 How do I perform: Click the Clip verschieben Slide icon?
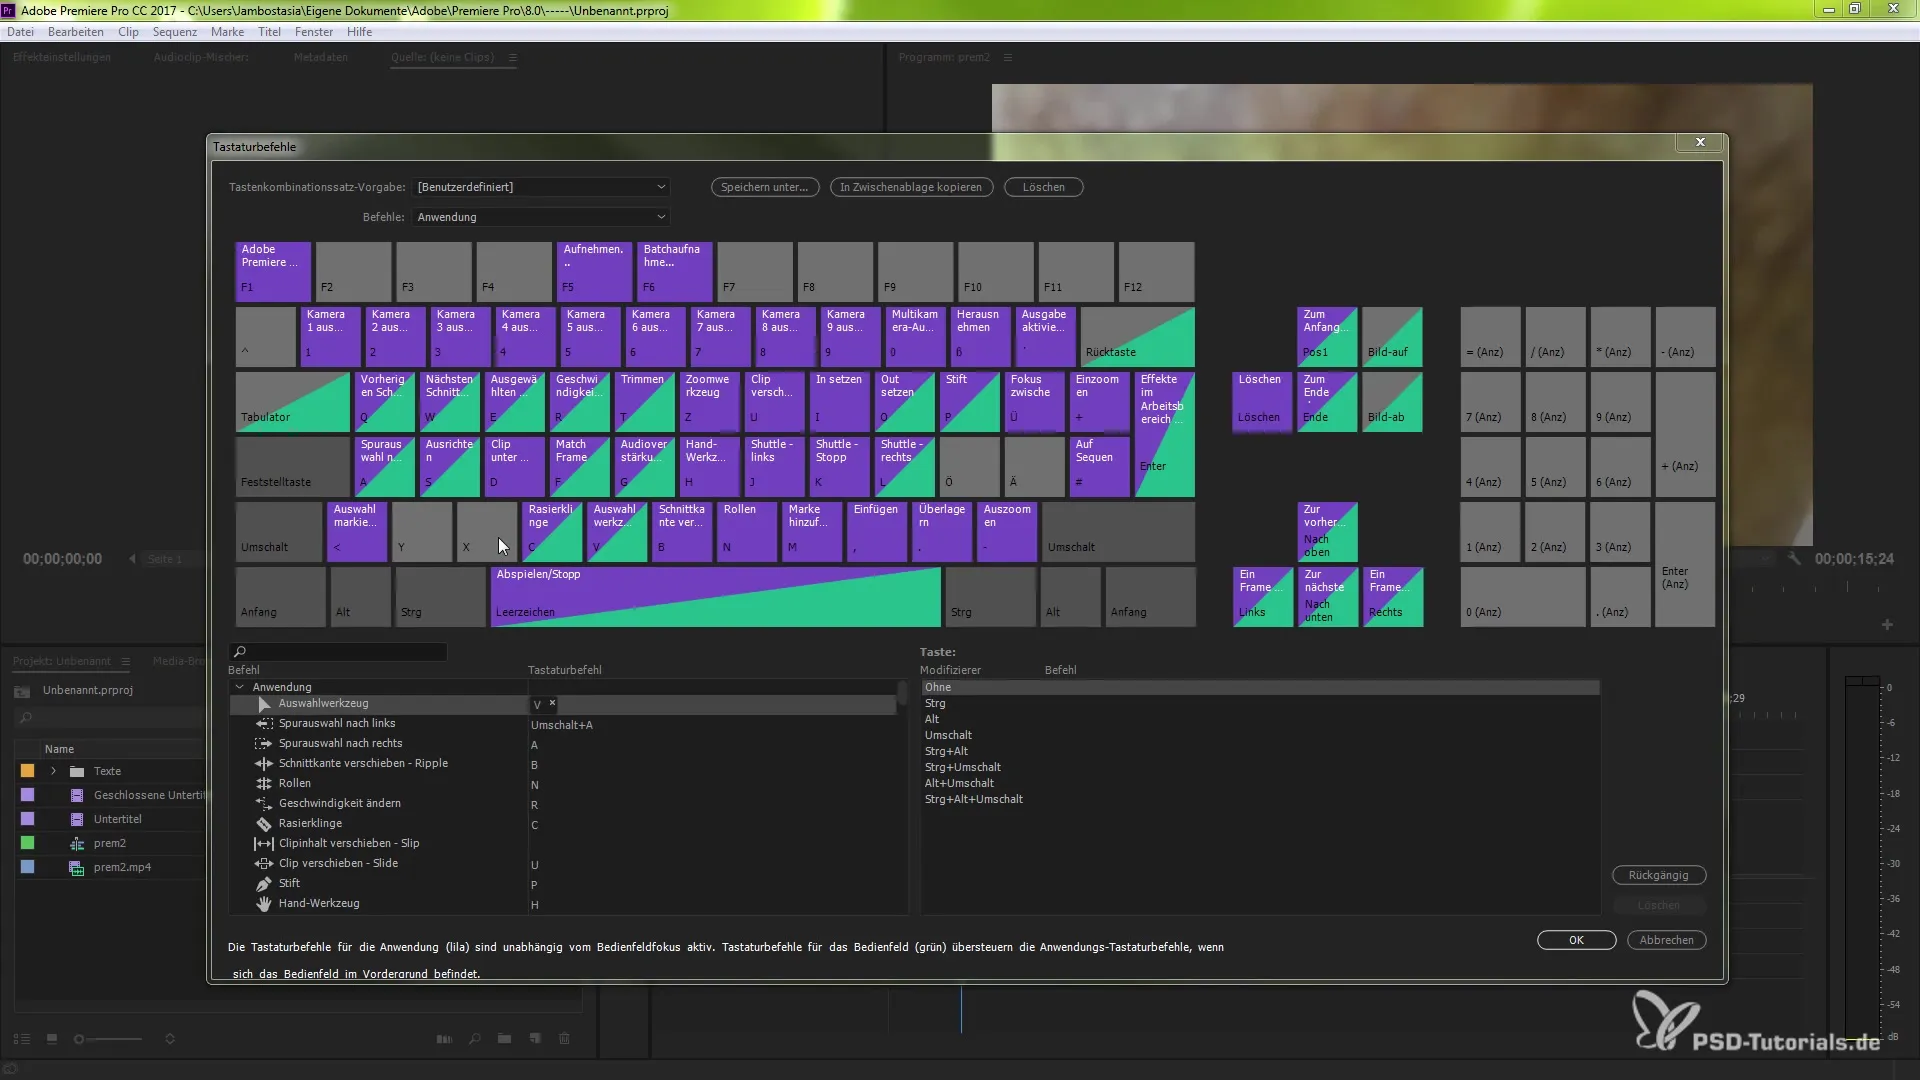coord(264,864)
